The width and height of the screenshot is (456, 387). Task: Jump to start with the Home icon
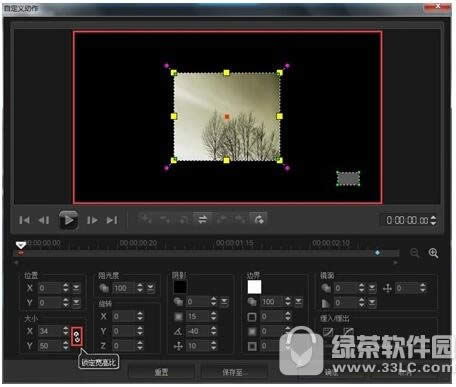pyautogui.click(x=24, y=220)
